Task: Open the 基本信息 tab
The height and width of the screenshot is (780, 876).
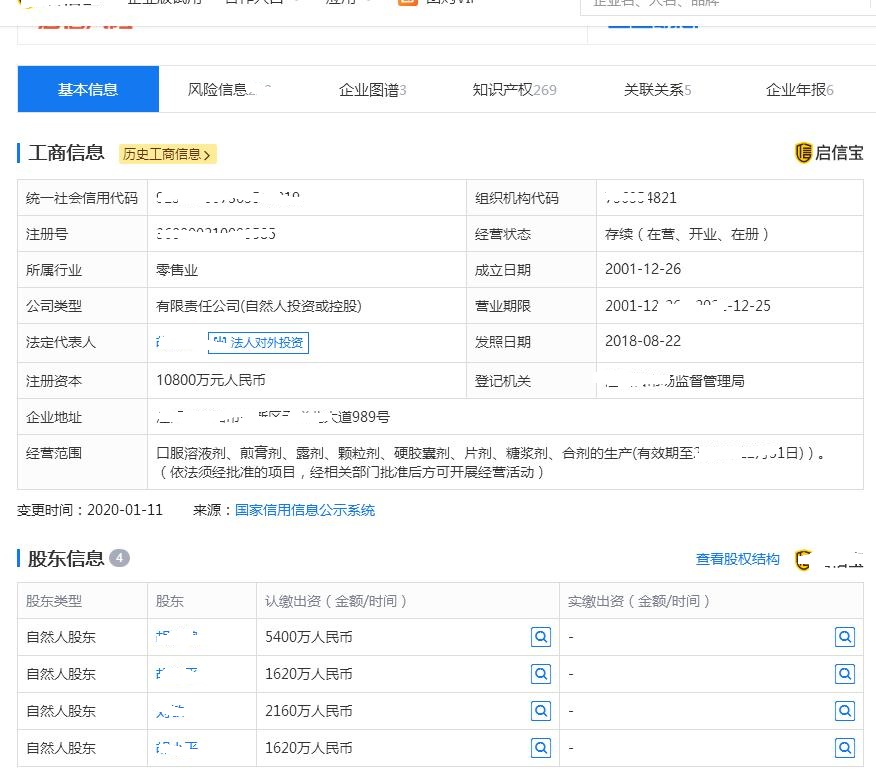Action: tap(88, 89)
